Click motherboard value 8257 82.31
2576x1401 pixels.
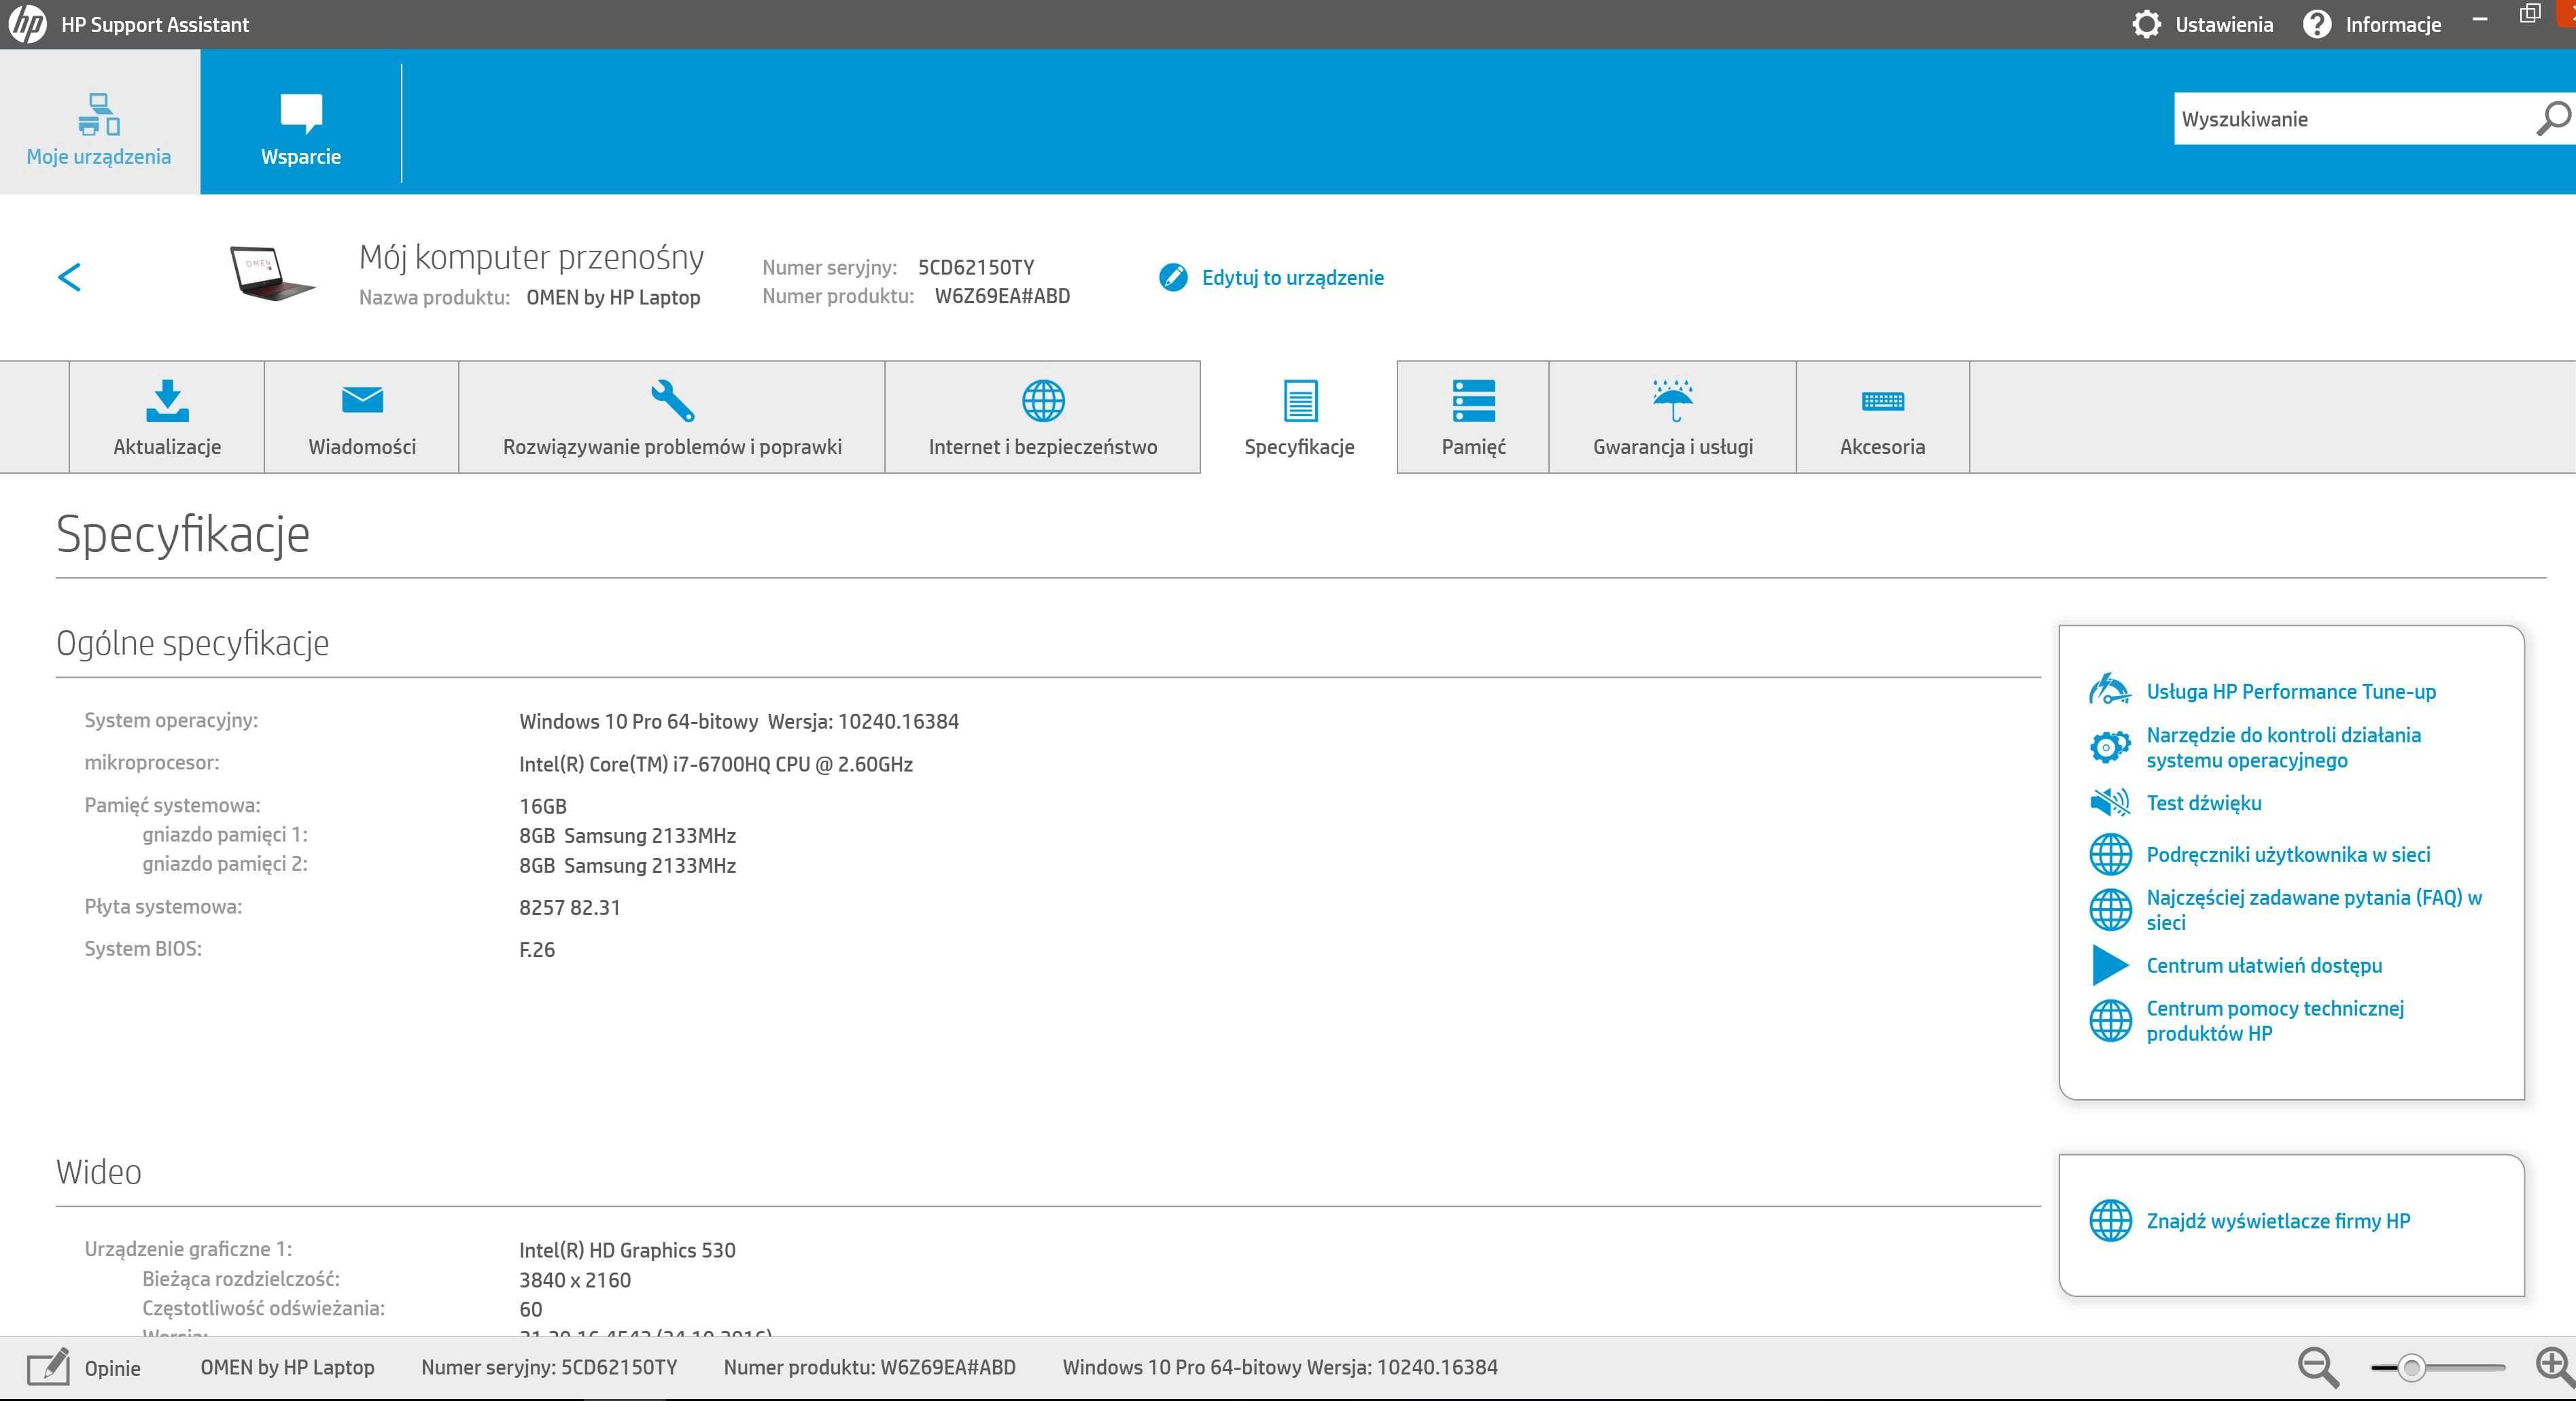pos(570,907)
